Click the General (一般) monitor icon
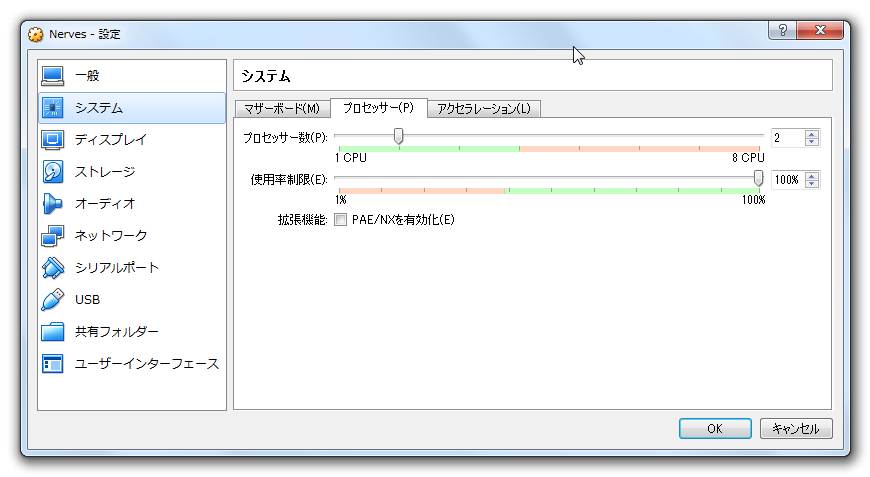This screenshot has height=477, width=870. coord(53,76)
